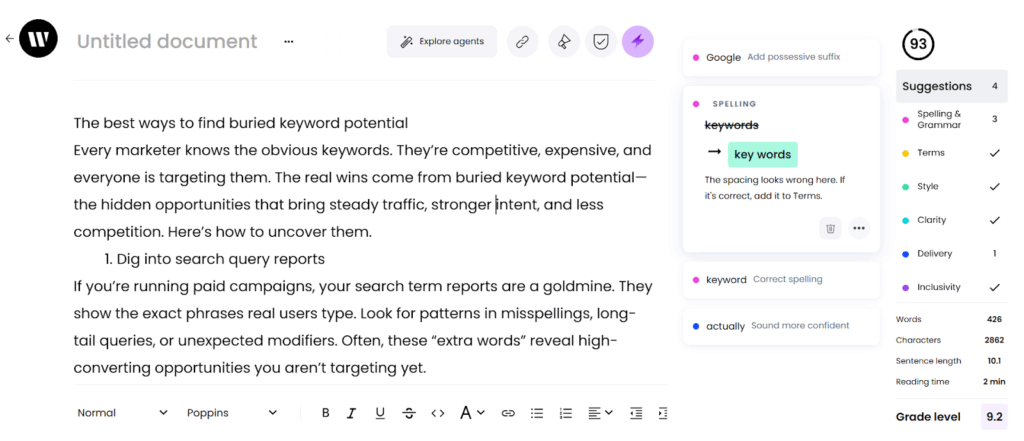Image resolution: width=1024 pixels, height=441 pixels.
Task: Click the struck-through word 'keywords'
Action: click(731, 125)
